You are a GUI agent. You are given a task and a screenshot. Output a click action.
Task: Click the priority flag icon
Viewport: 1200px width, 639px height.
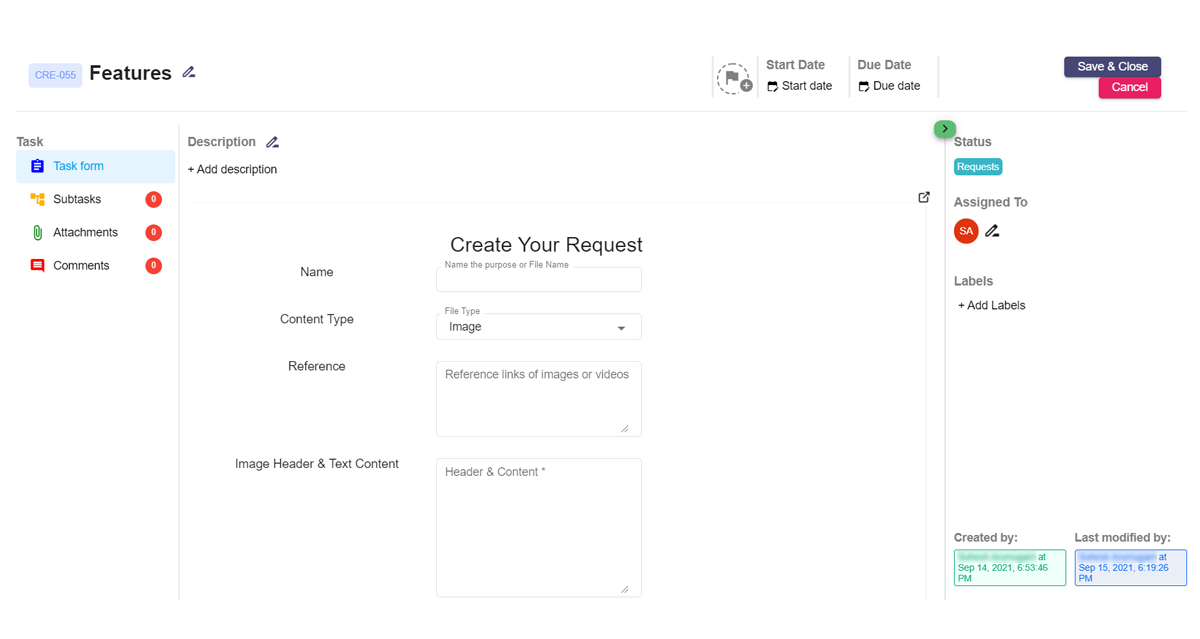pos(734,77)
